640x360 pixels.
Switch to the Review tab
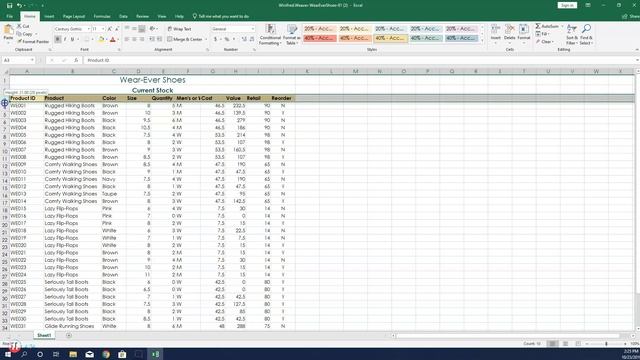point(142,16)
